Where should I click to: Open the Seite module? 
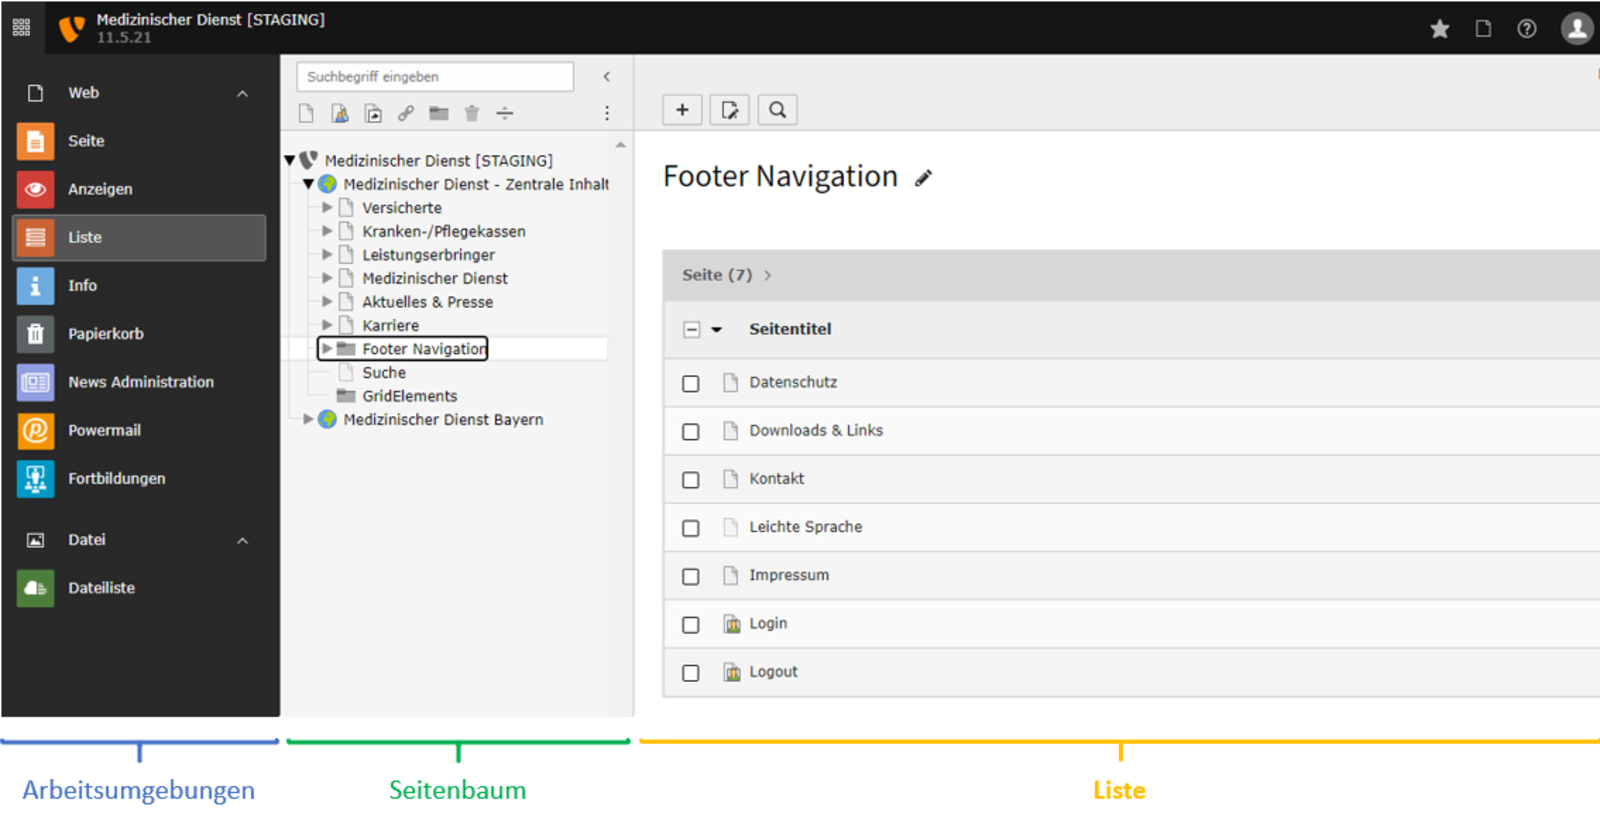(140, 141)
